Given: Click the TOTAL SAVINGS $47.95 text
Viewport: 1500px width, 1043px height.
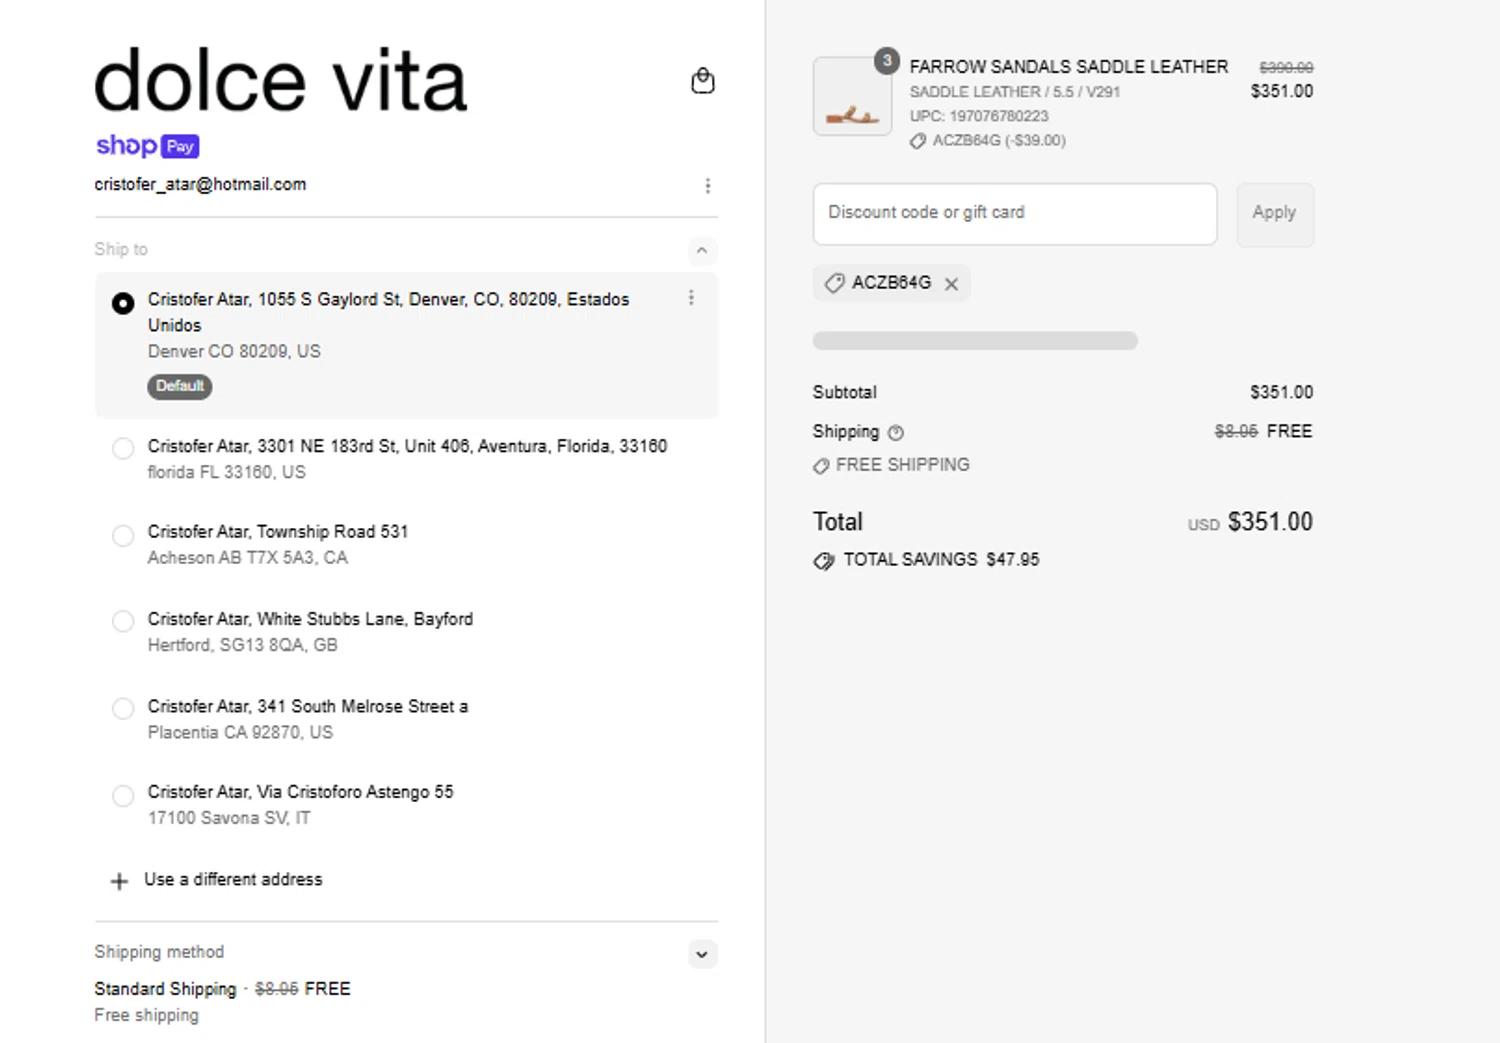Looking at the screenshot, I should tap(941, 560).
